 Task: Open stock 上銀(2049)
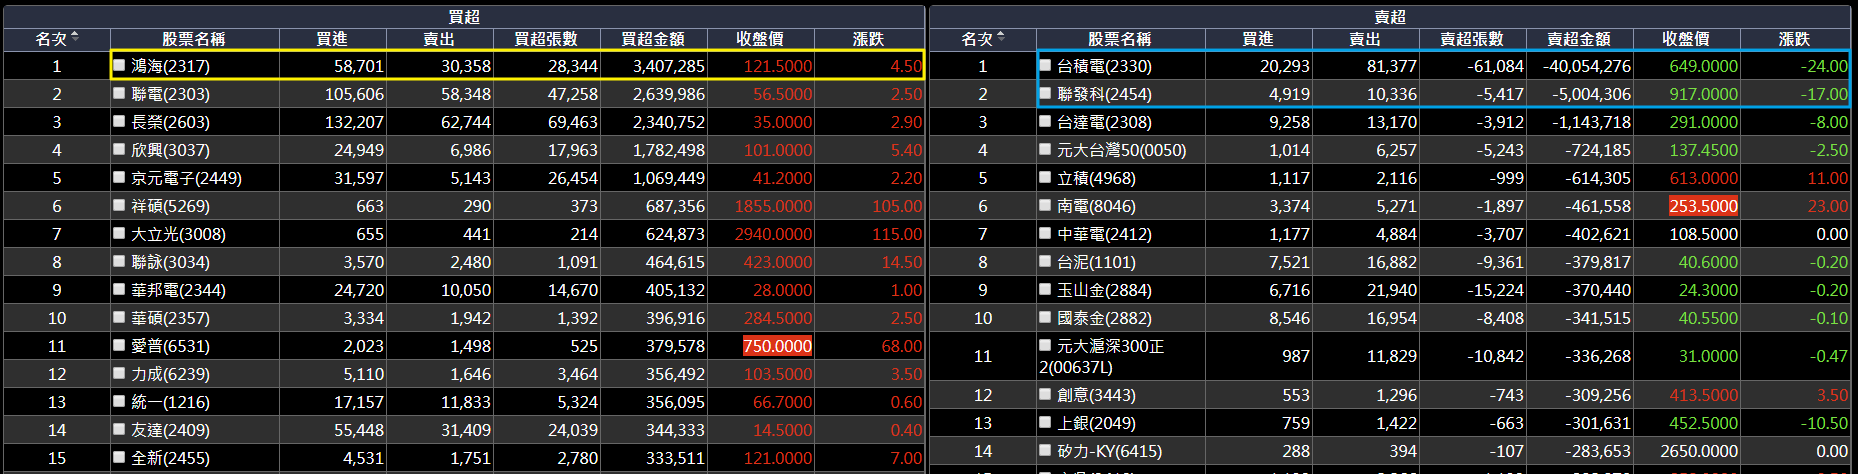1097,423
